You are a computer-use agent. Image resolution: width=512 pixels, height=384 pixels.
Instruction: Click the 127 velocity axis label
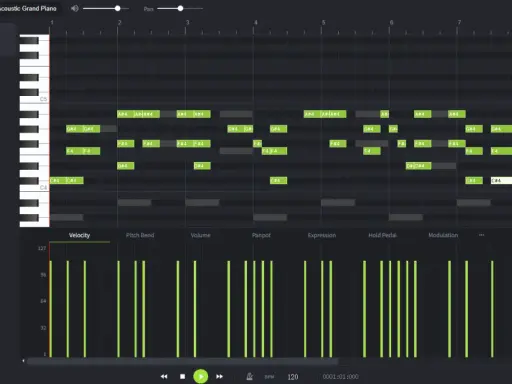click(42, 248)
